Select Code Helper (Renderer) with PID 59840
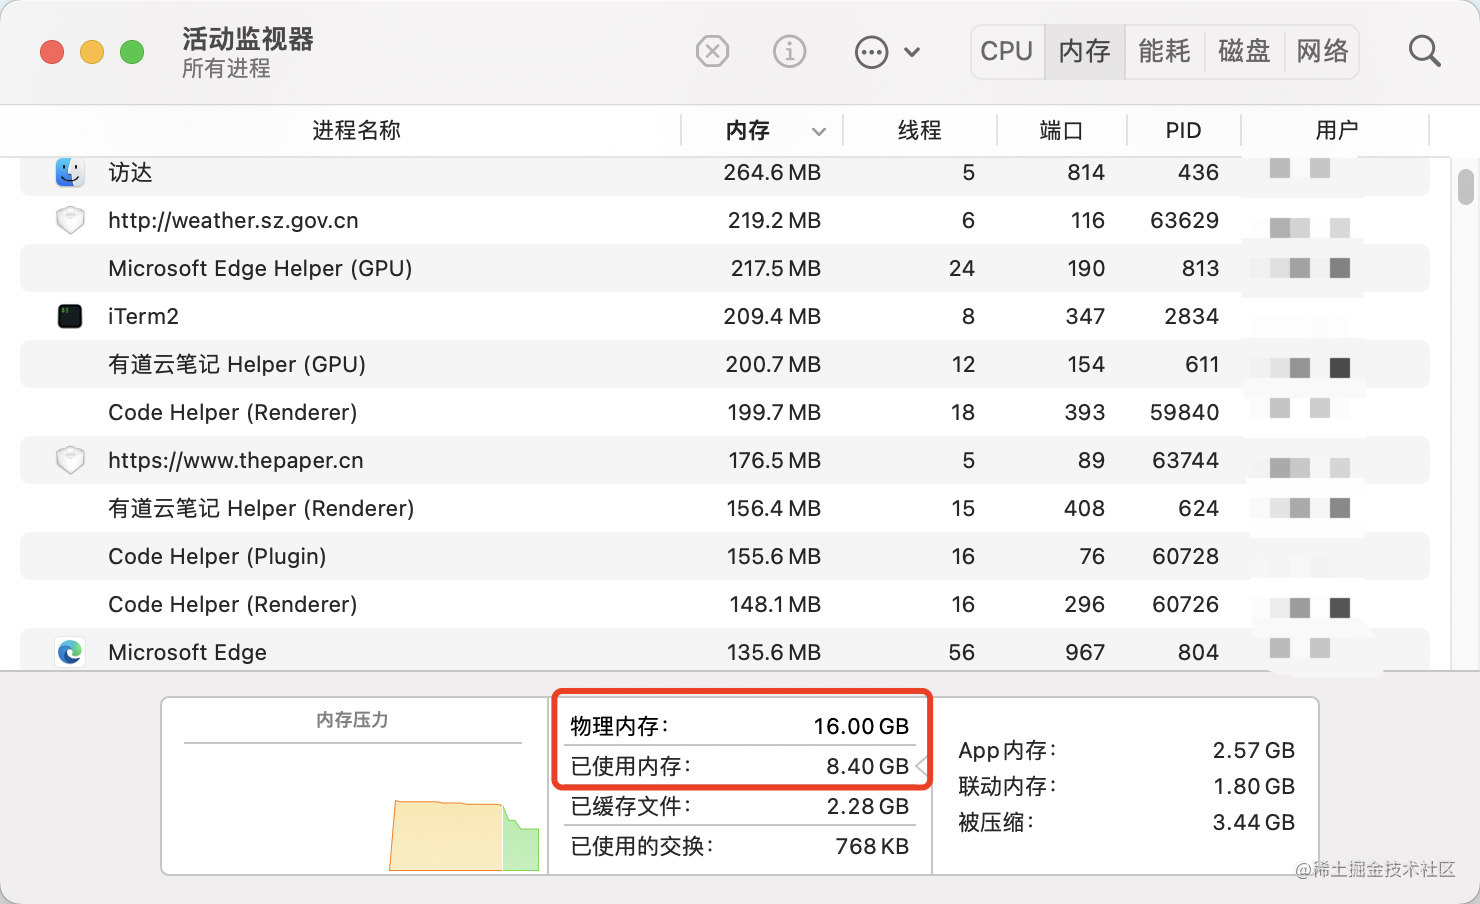 232,412
